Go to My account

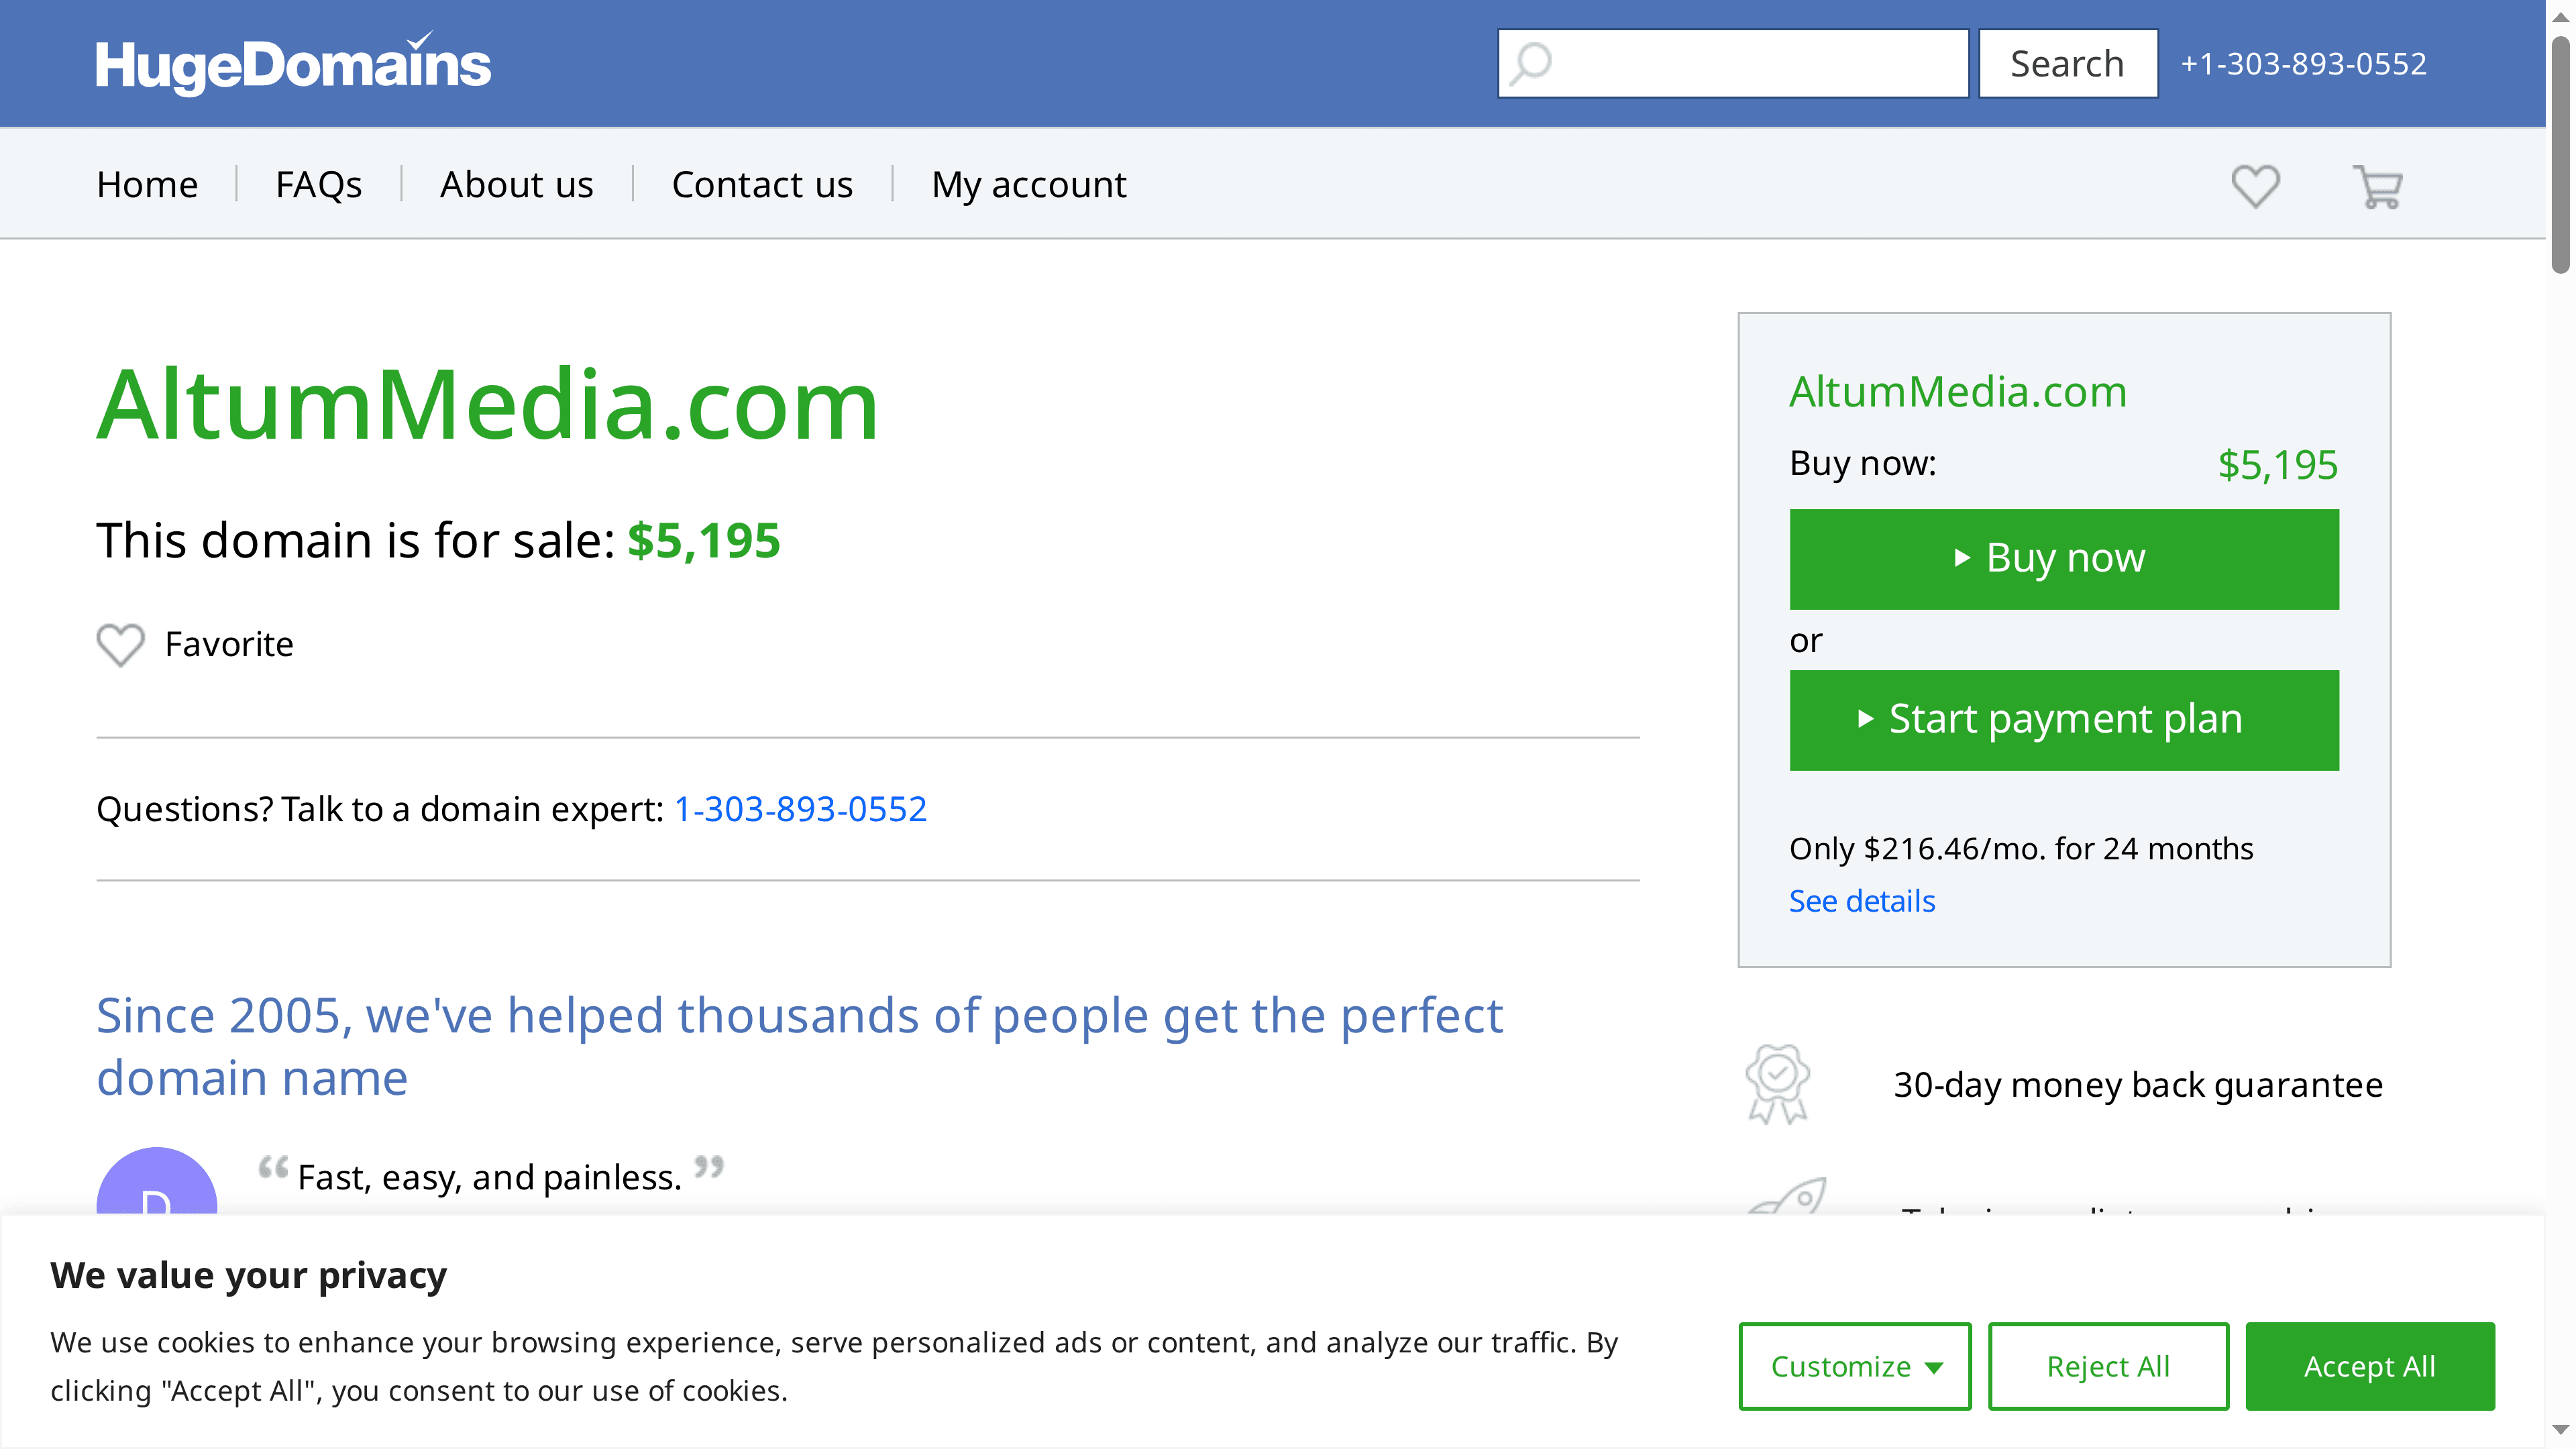click(1029, 184)
